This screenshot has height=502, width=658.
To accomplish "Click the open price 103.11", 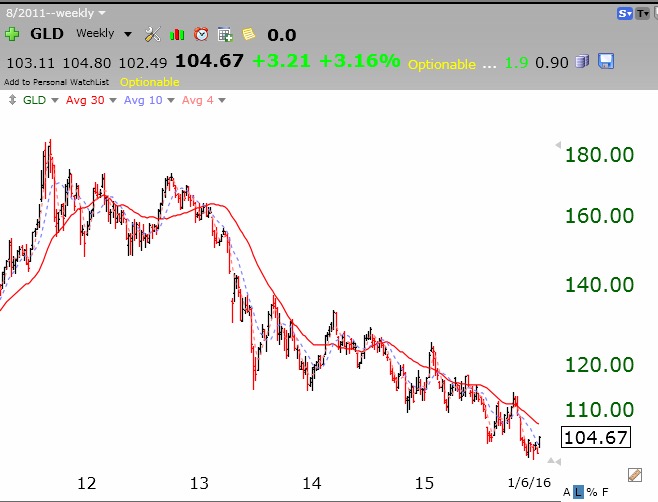I will point(31,63).
